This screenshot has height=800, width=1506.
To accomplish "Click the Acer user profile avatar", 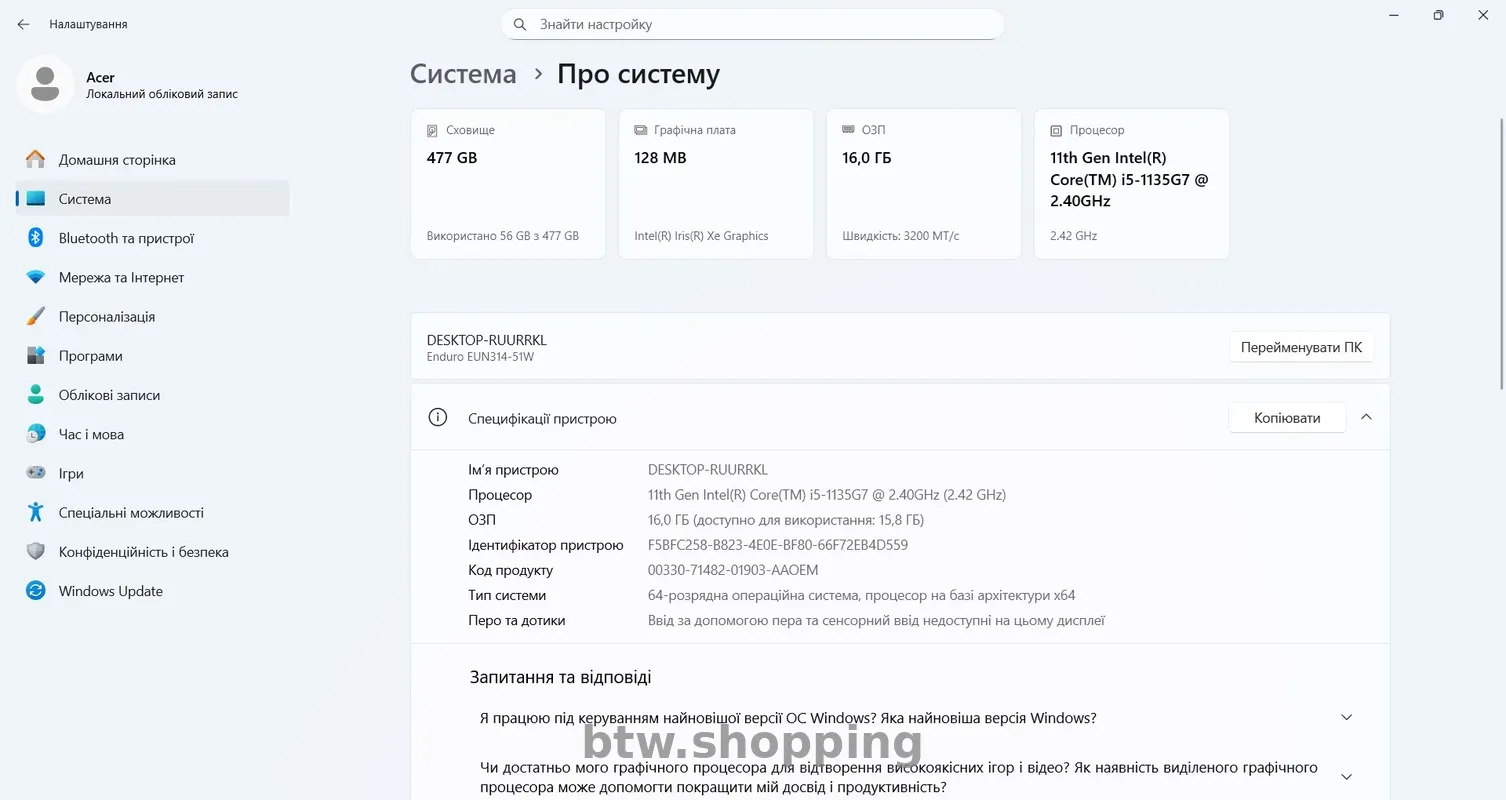I will 45,84.
